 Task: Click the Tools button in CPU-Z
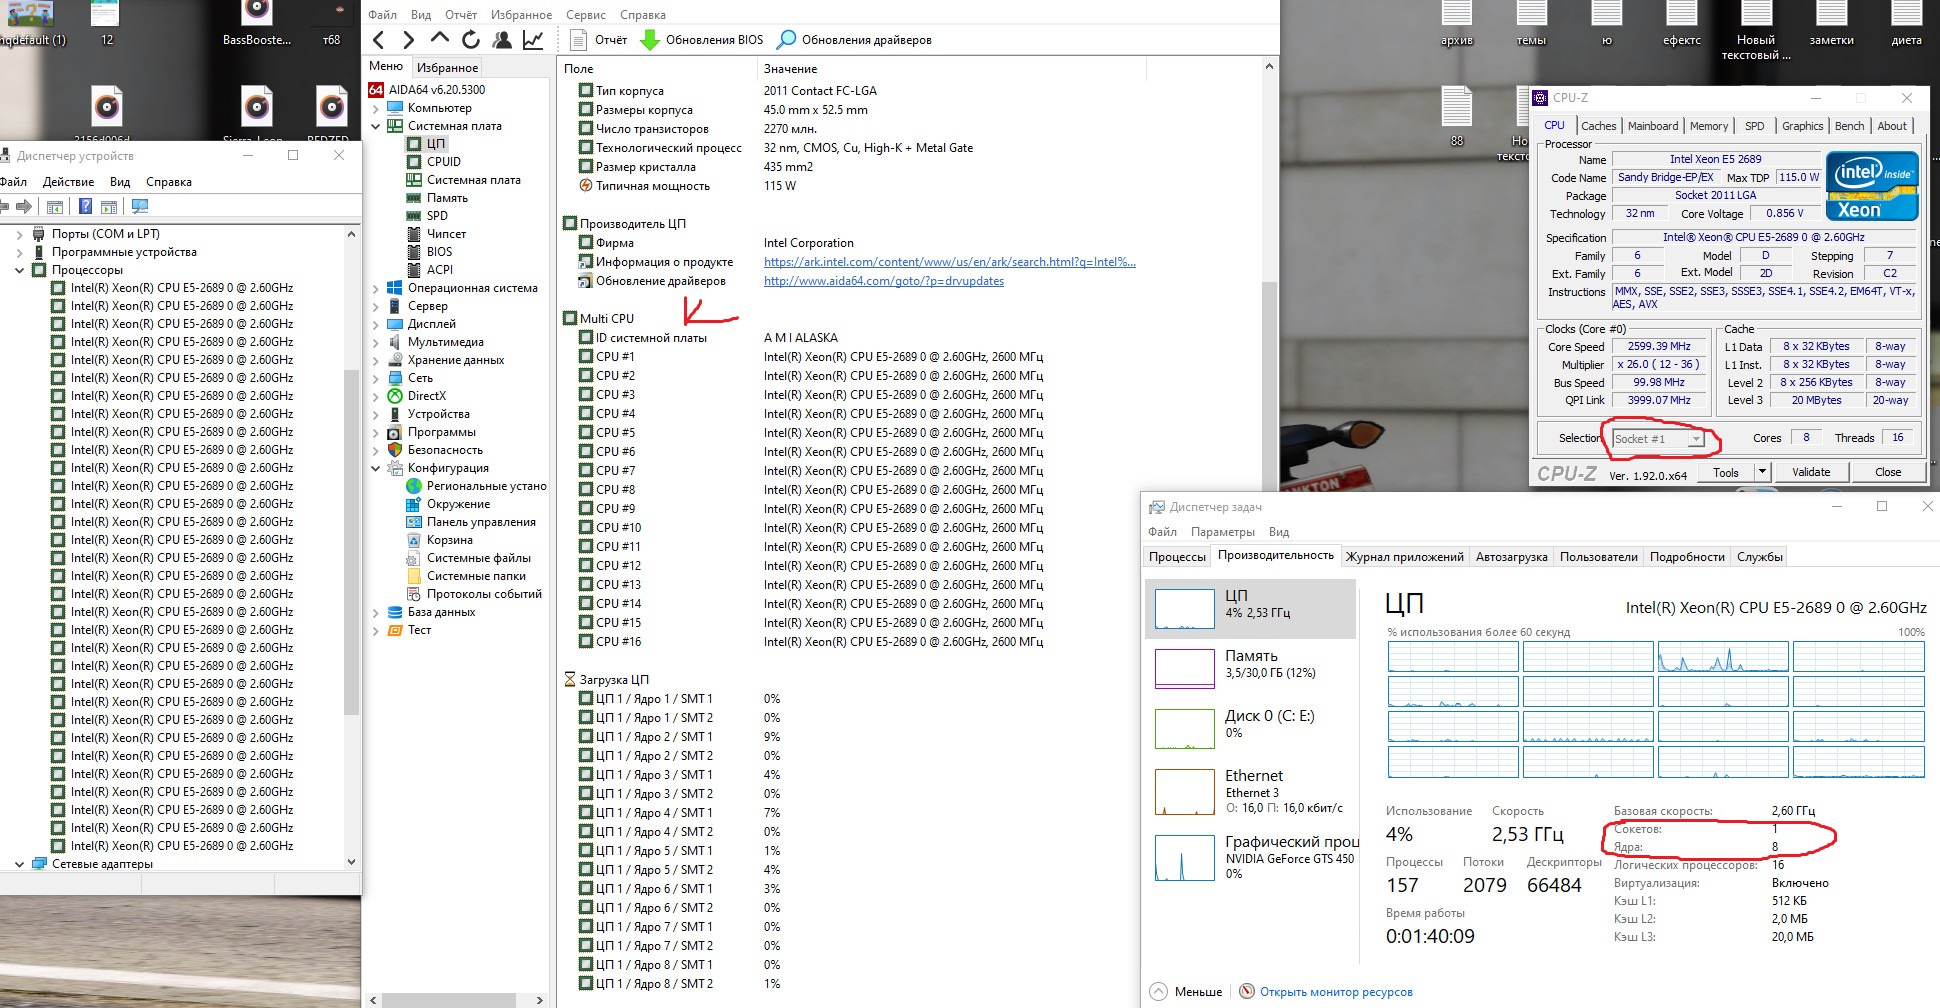pyautogui.click(x=1726, y=472)
